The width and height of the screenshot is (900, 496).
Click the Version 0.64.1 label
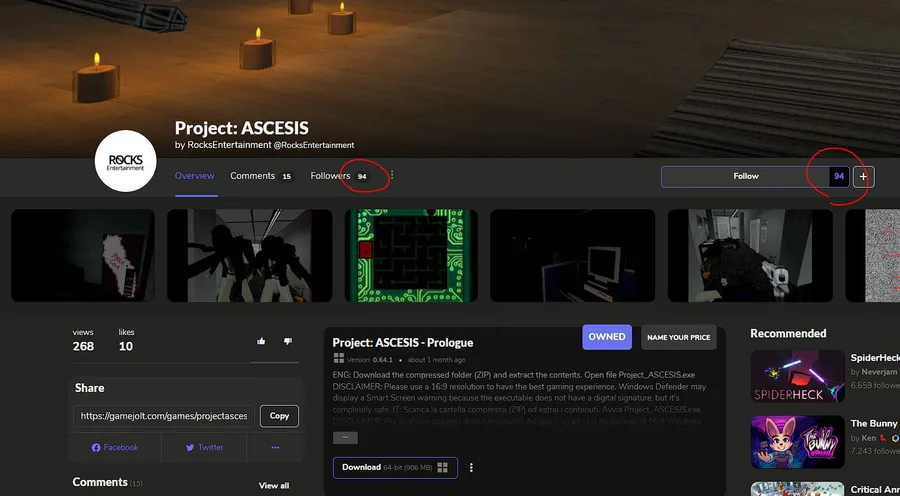click(369, 360)
